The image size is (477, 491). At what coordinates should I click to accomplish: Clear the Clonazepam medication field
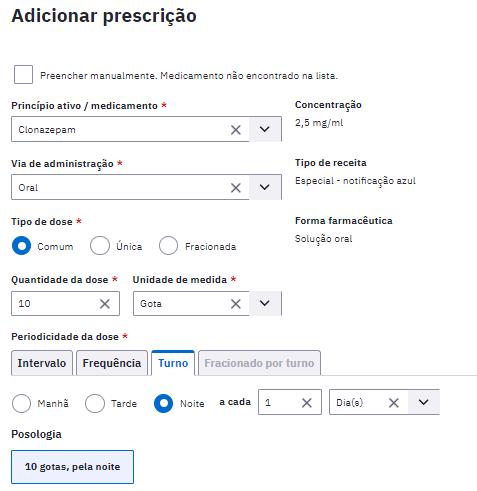(x=236, y=130)
